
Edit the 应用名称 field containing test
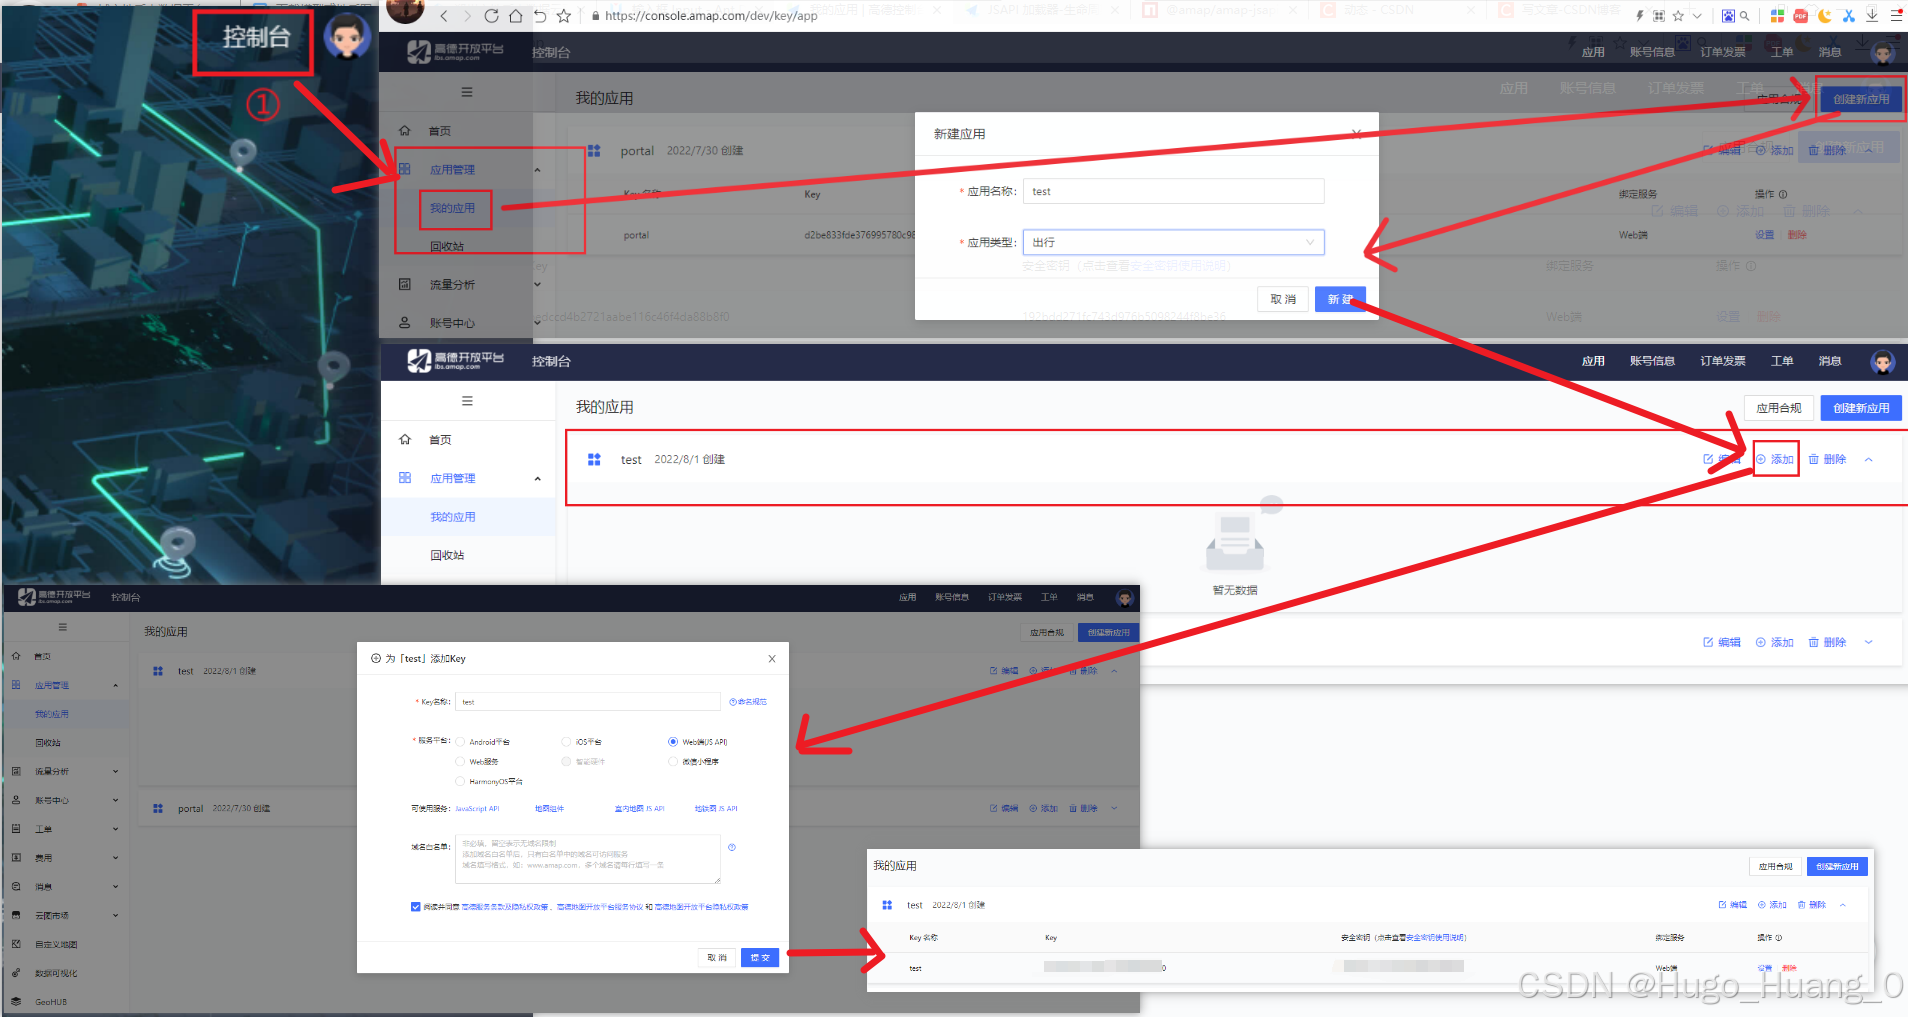click(1173, 191)
